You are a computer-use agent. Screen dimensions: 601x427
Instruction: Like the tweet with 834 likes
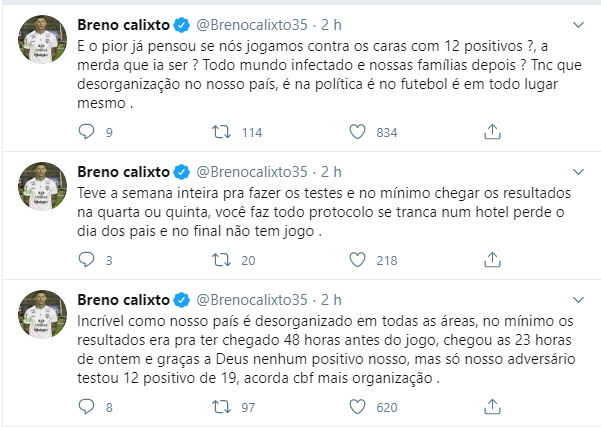pyautogui.click(x=357, y=131)
